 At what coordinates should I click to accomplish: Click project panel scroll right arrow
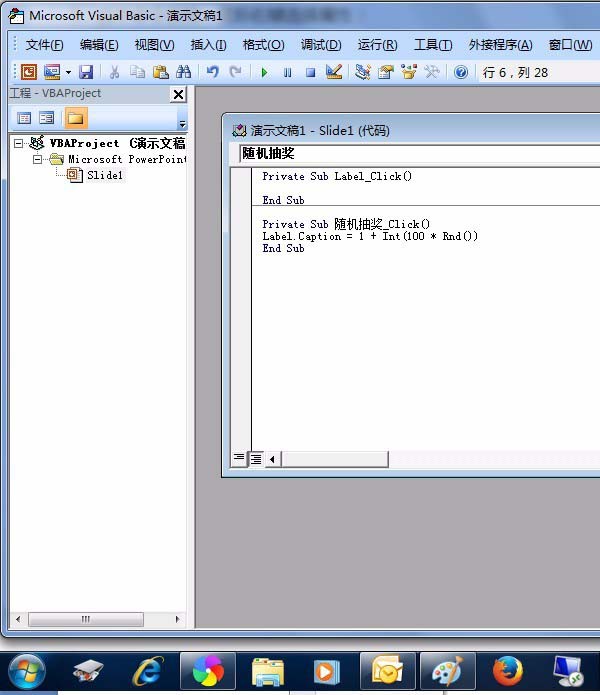tap(178, 619)
